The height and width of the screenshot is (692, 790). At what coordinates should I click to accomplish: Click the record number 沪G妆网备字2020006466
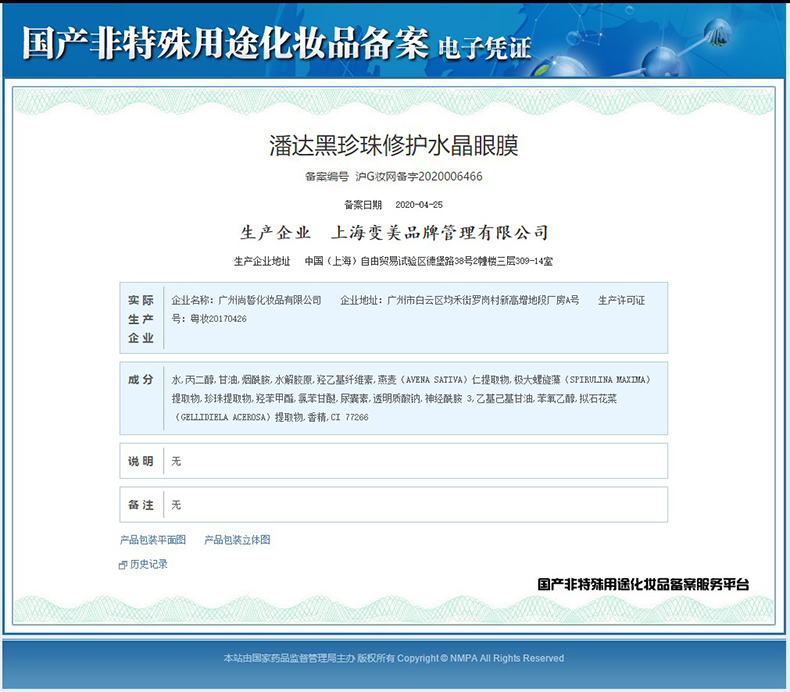tap(419, 176)
